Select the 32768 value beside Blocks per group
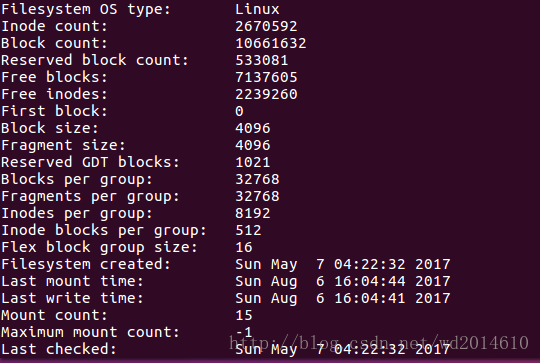The height and width of the screenshot is (363, 540). click(x=257, y=179)
